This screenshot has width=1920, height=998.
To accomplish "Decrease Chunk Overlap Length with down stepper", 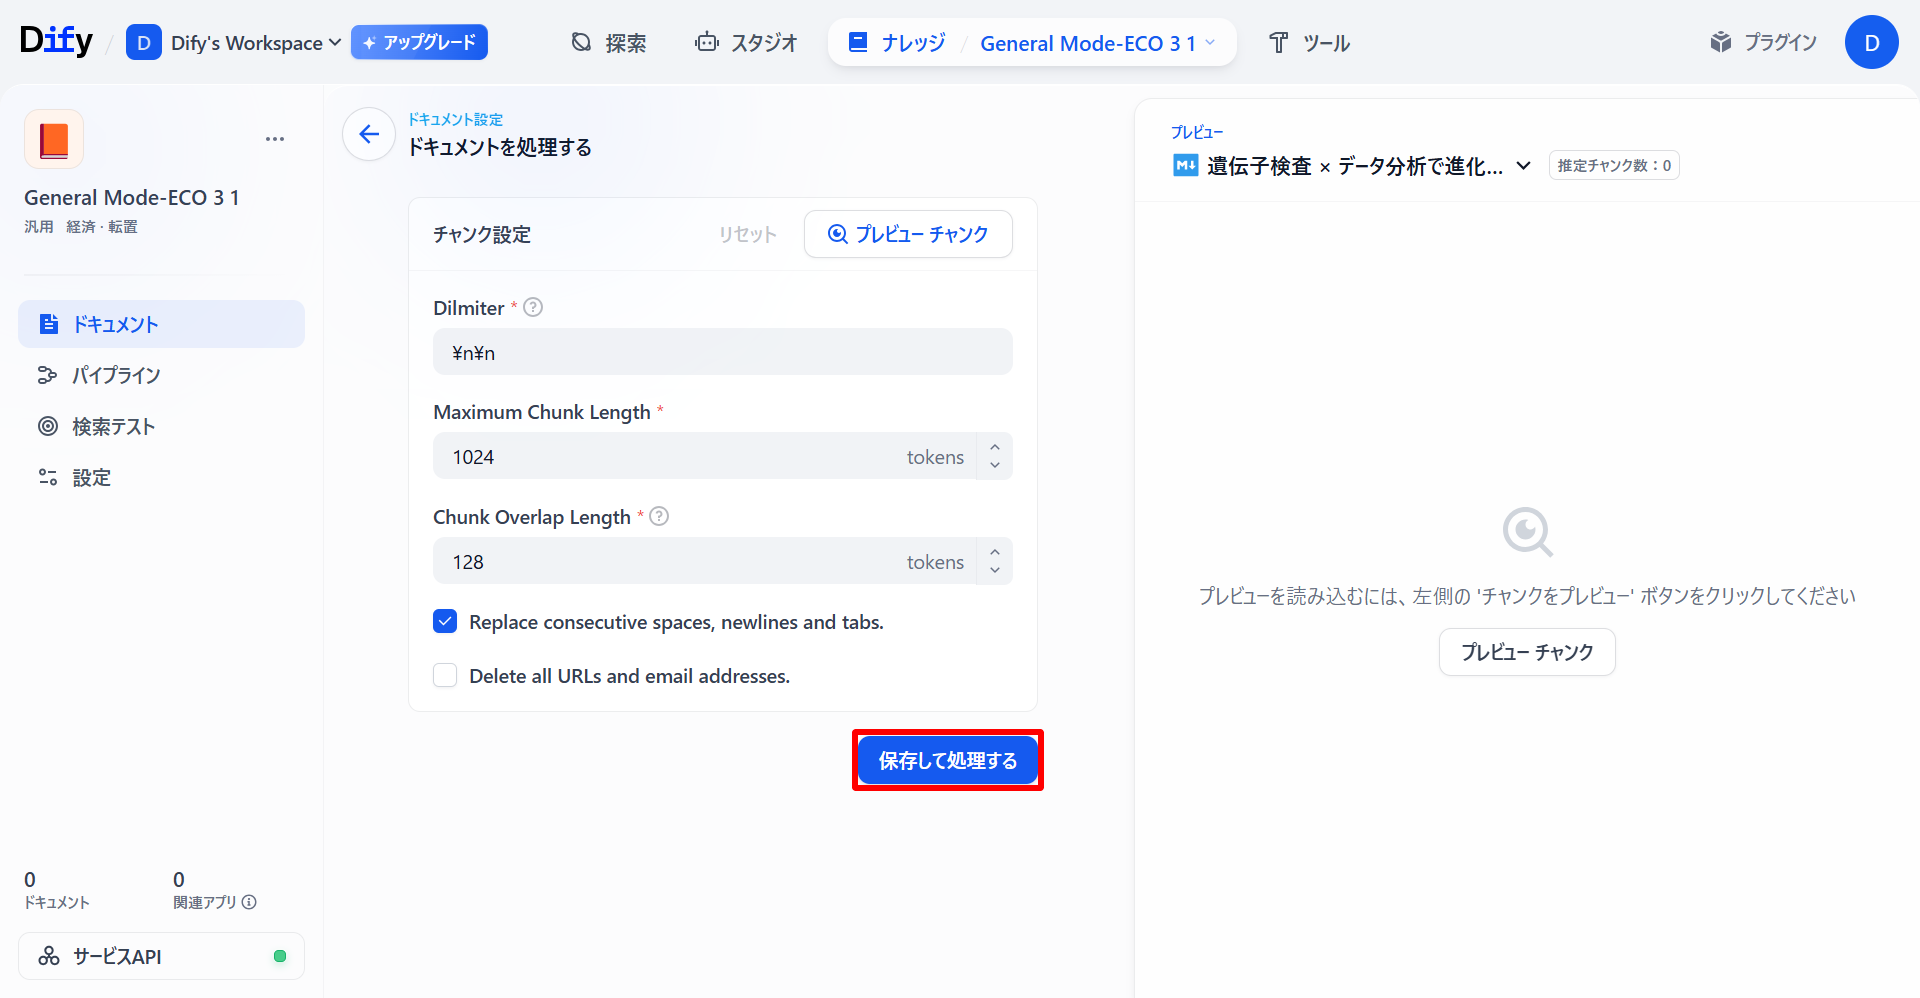I will coord(995,571).
